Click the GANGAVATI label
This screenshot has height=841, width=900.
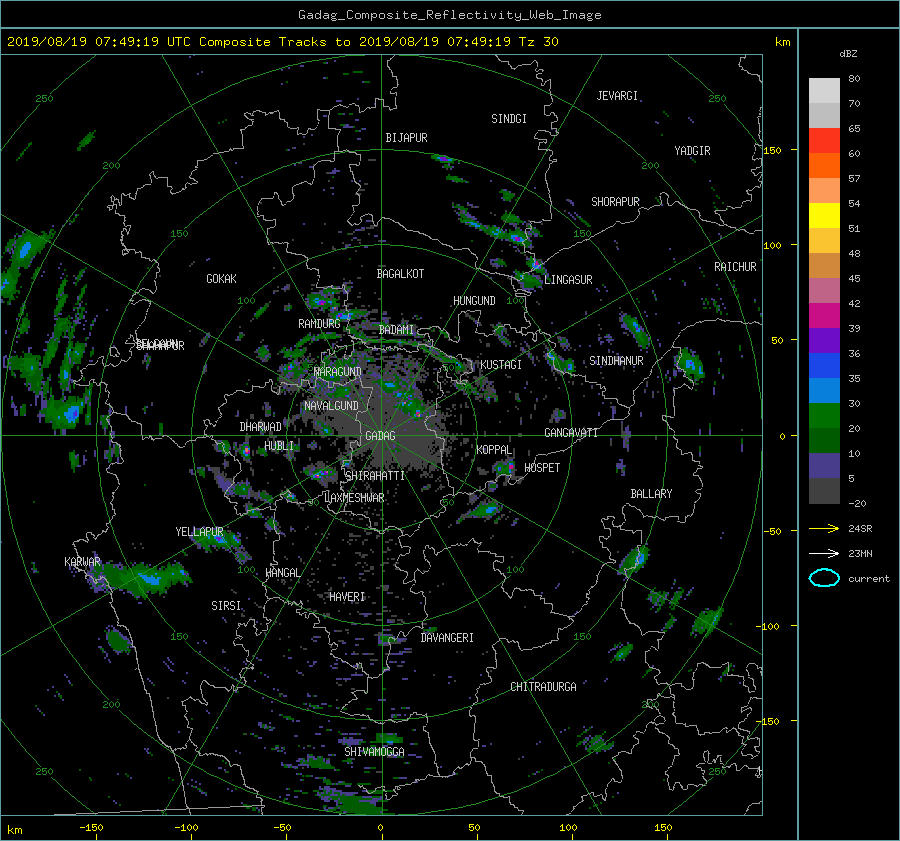(571, 433)
